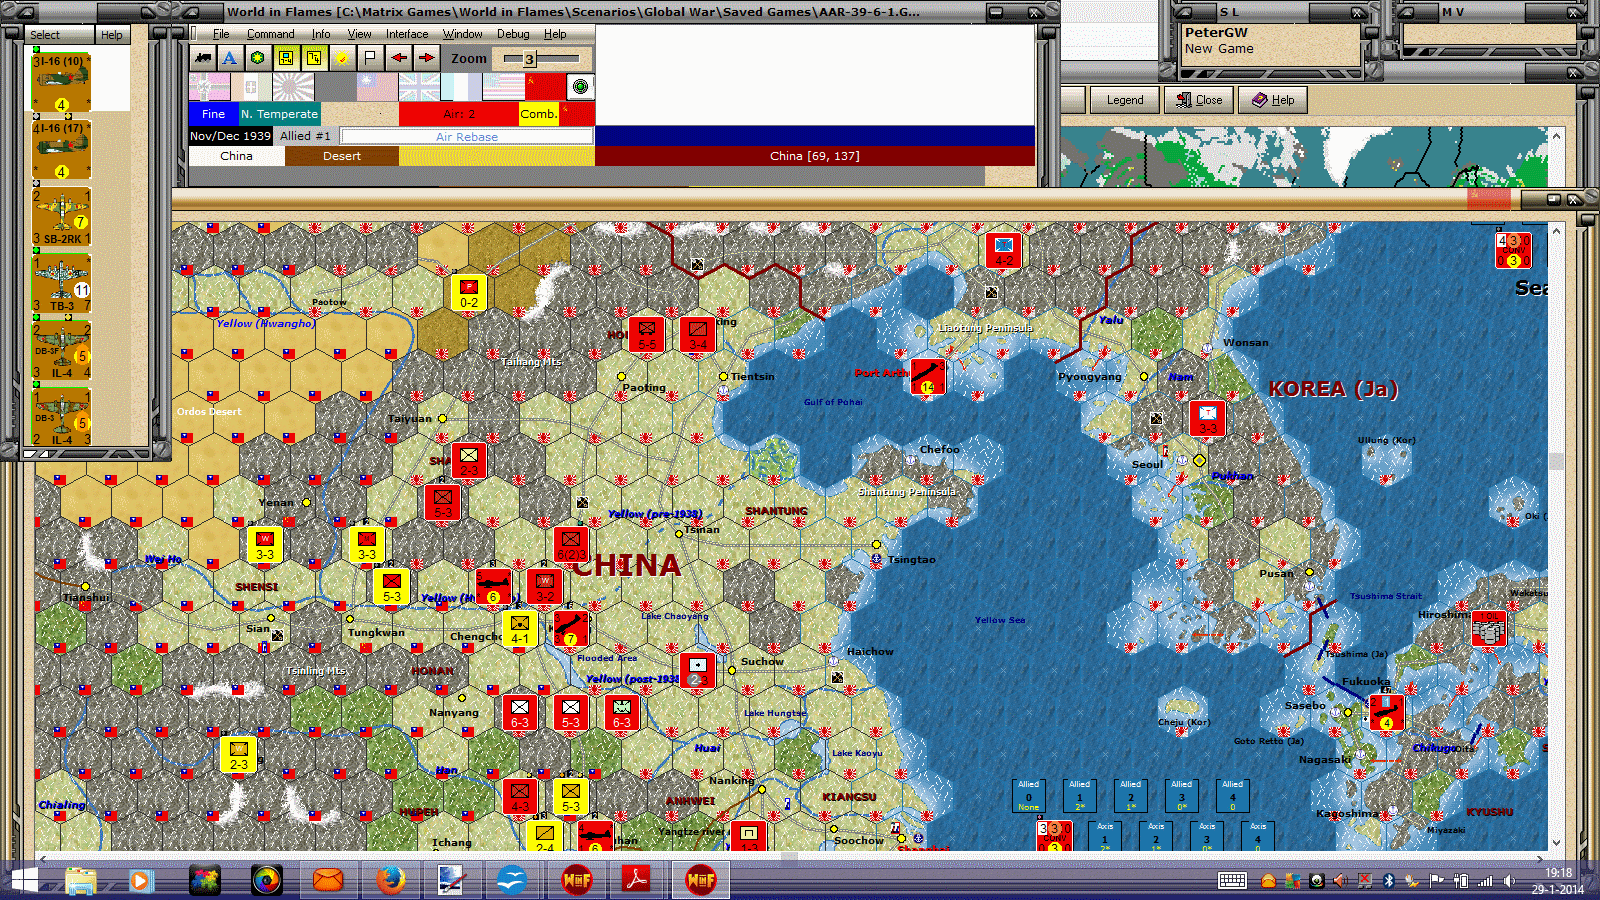Select the Soviet red flag
Screen dimensions: 1600x900
(x=545, y=87)
